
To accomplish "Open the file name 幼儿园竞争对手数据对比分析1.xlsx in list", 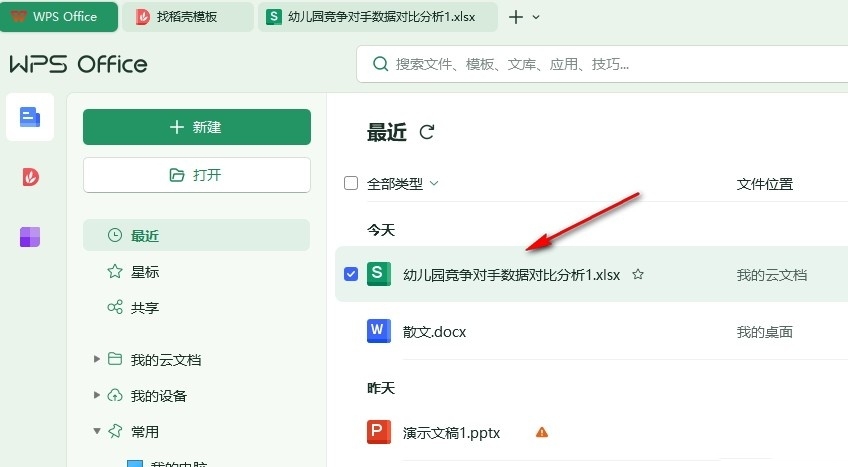I will click(511, 275).
